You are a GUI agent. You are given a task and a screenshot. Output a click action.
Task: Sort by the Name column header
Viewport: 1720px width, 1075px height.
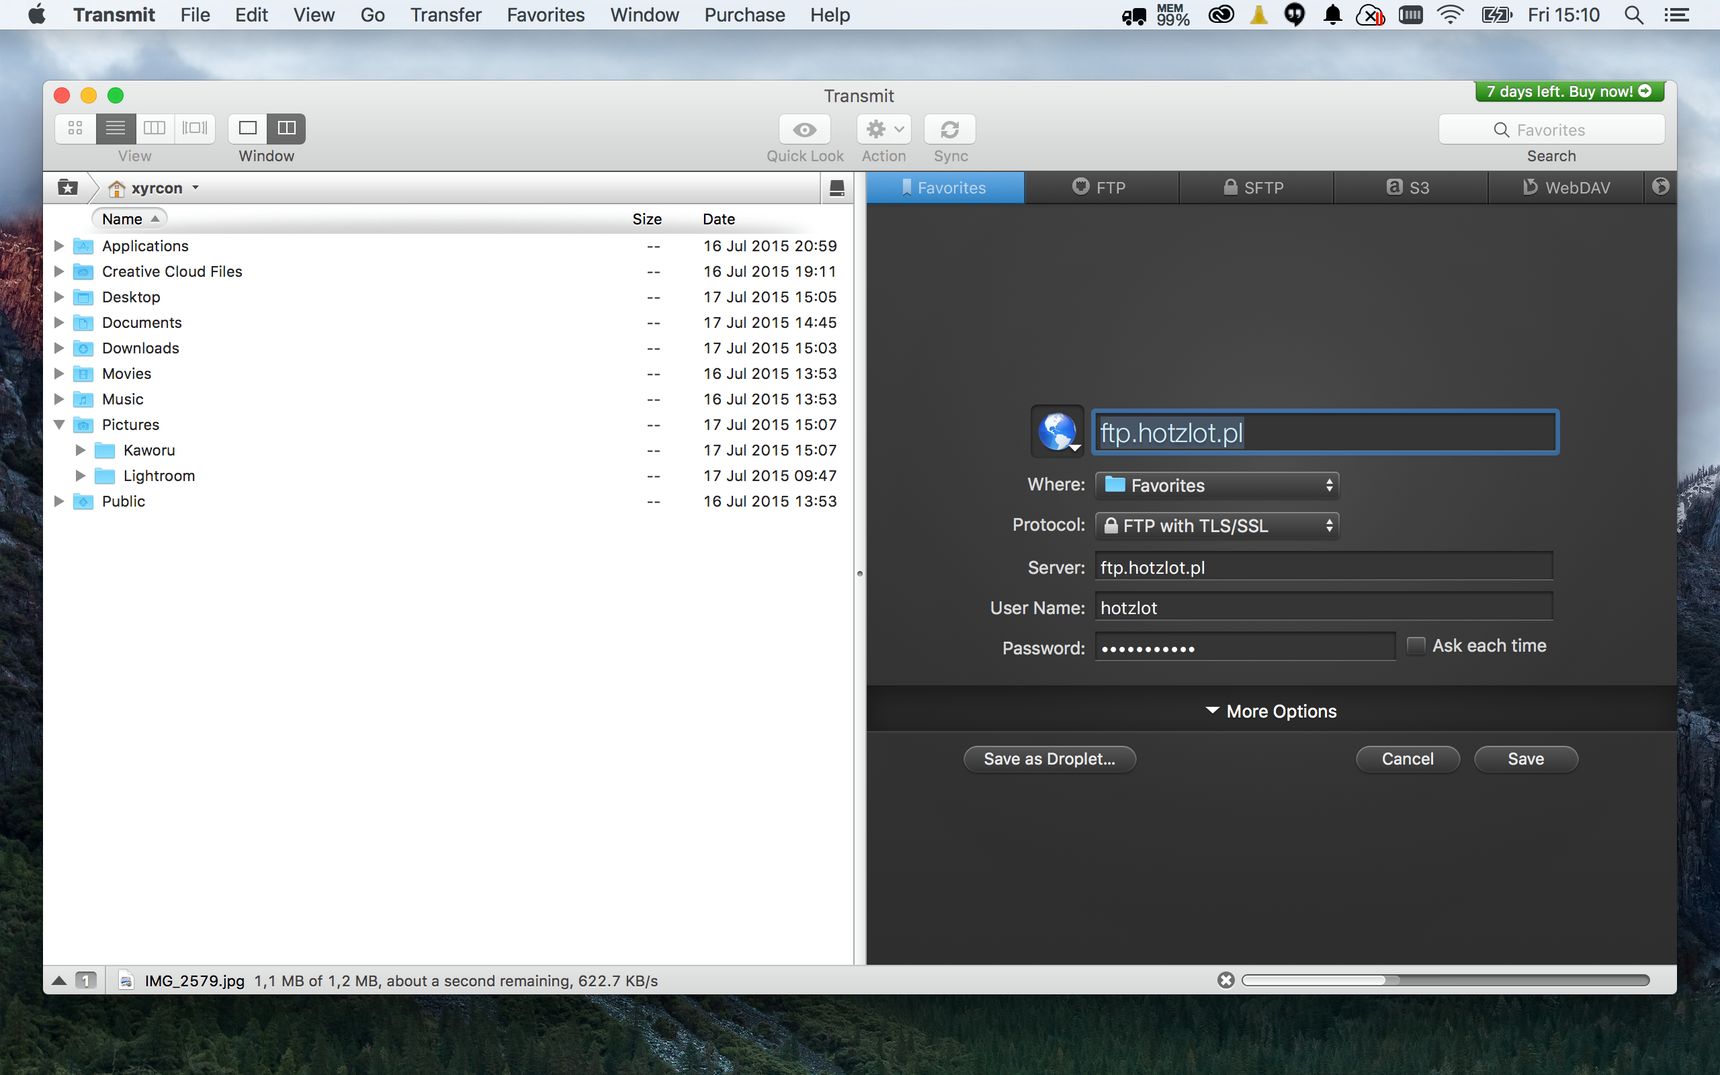click(x=128, y=219)
